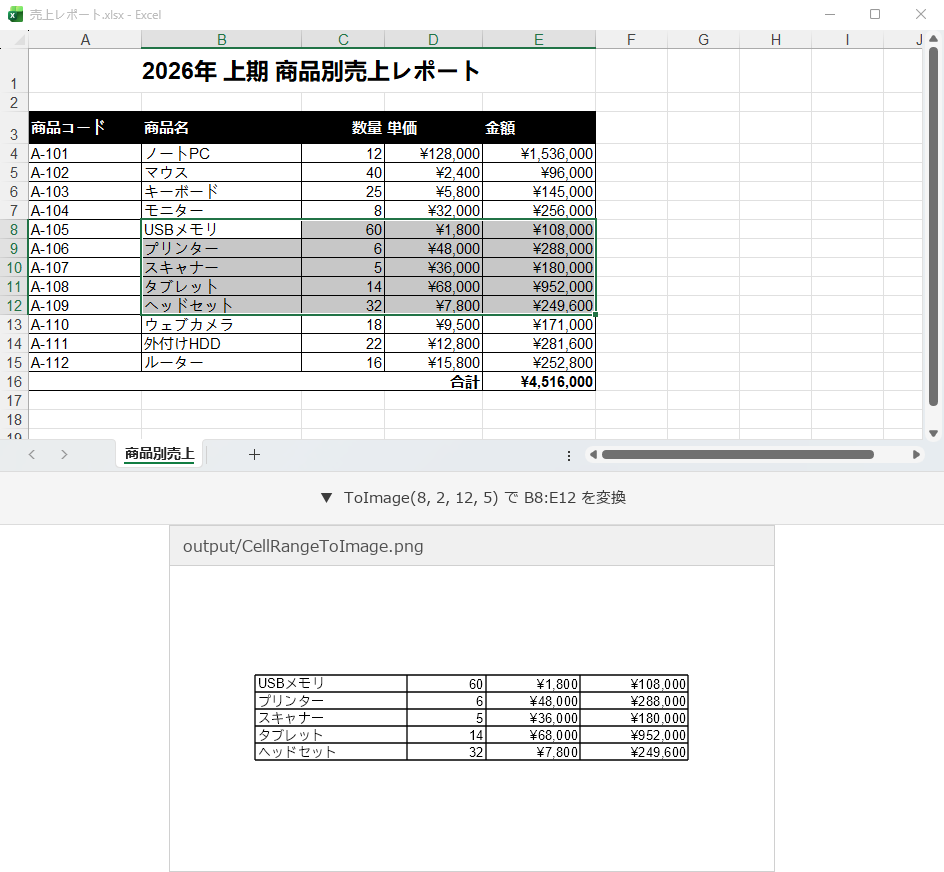Click horizontal scrollbar left arrow

(594, 455)
